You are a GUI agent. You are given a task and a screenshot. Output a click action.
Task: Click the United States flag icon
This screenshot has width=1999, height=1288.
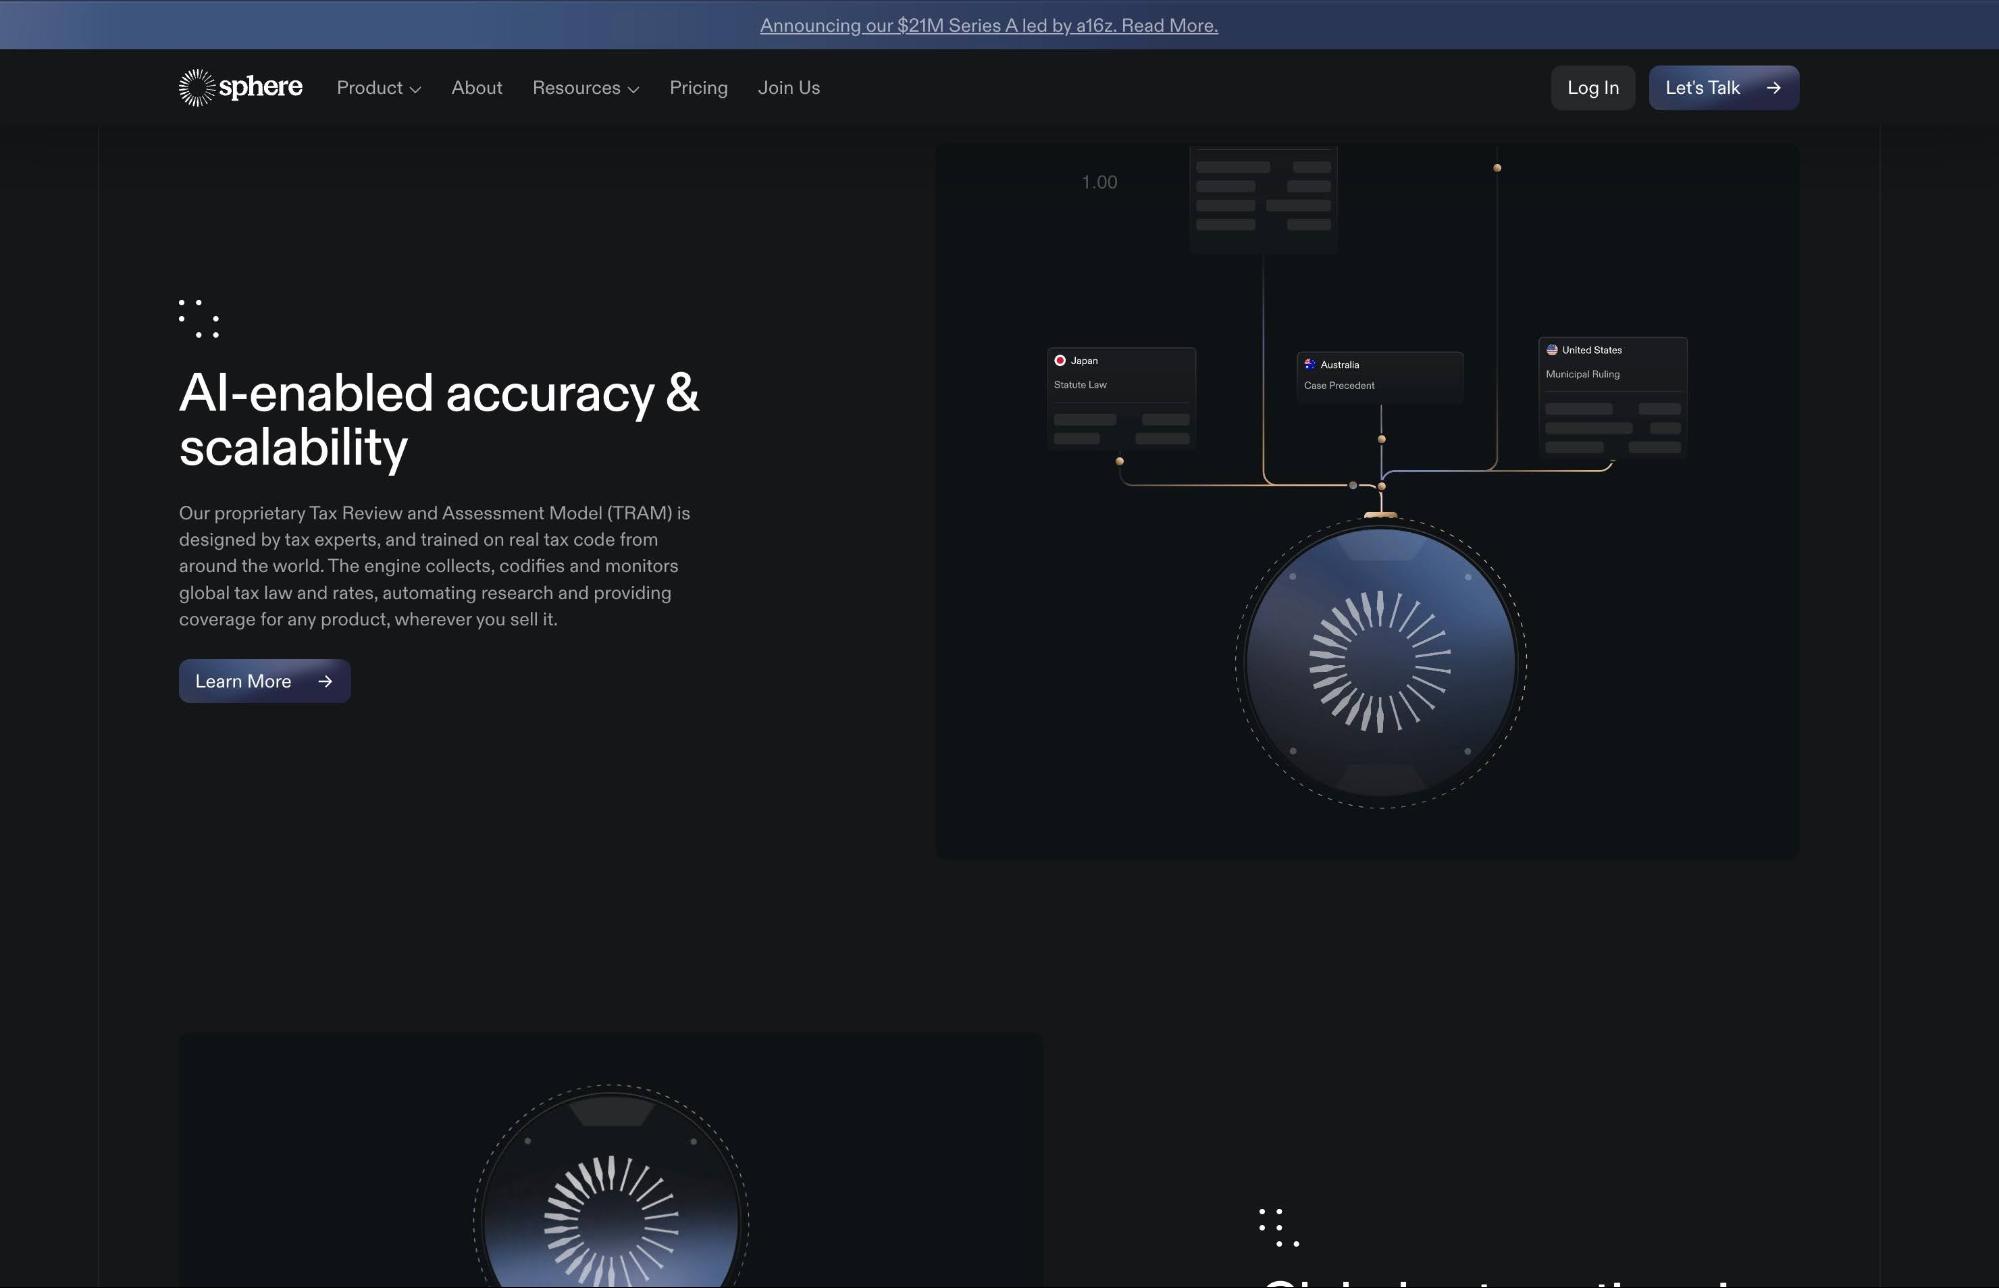tap(1552, 350)
